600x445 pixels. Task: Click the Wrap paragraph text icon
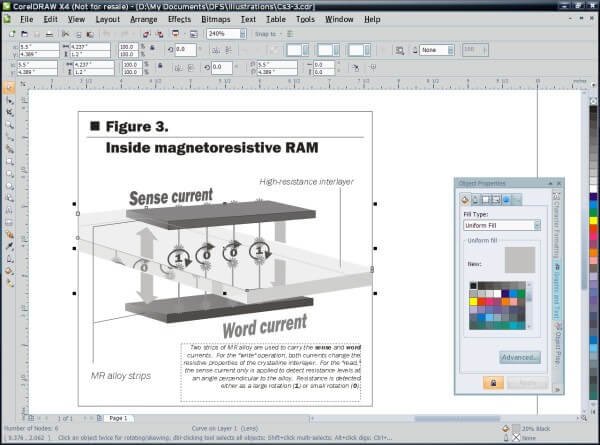[400, 50]
